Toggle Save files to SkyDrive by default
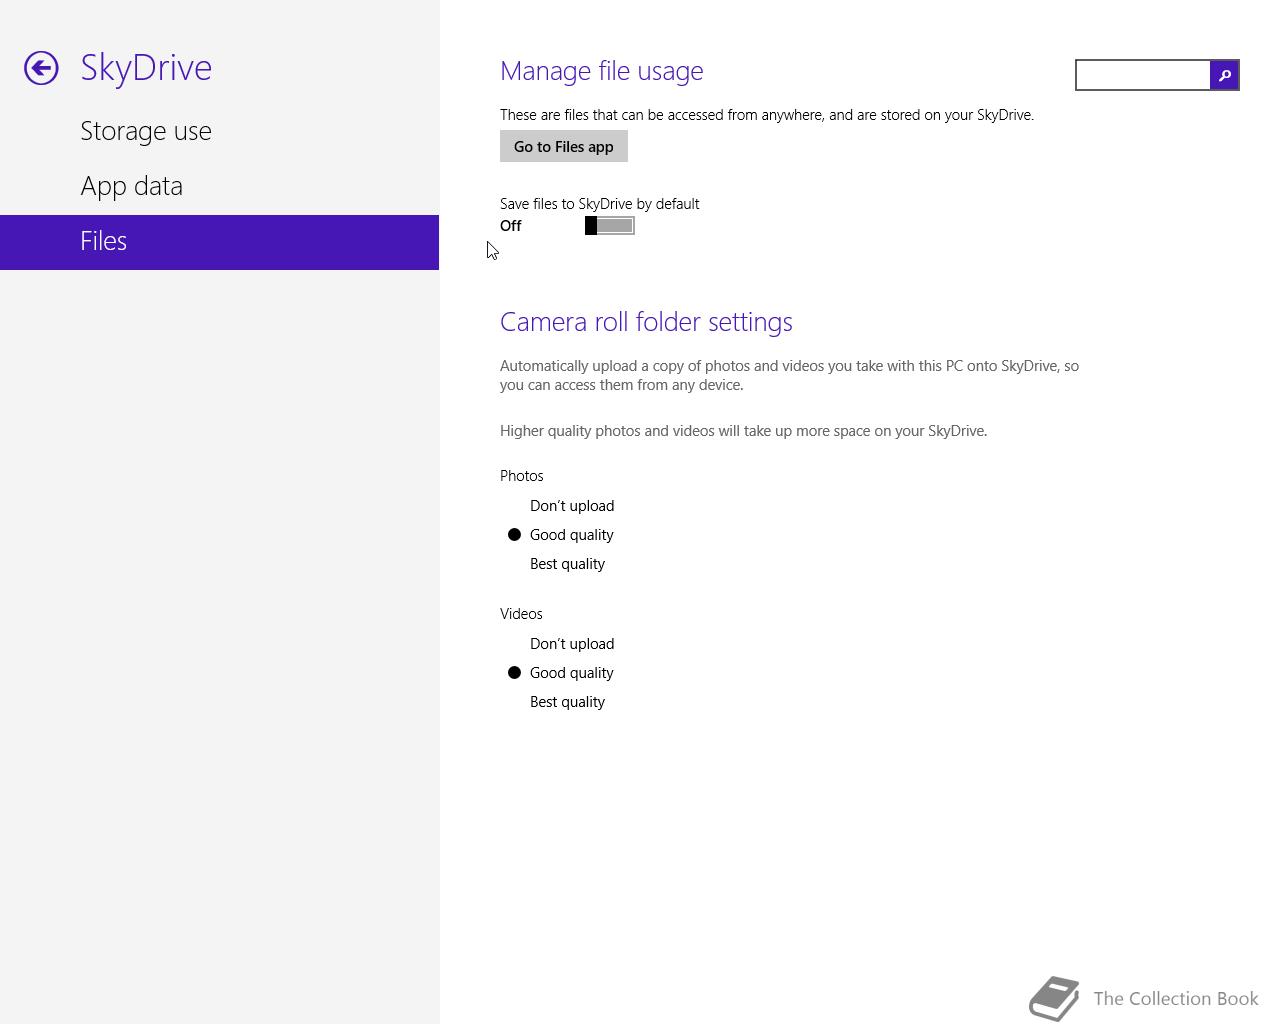The height and width of the screenshot is (1024, 1280). click(x=609, y=226)
